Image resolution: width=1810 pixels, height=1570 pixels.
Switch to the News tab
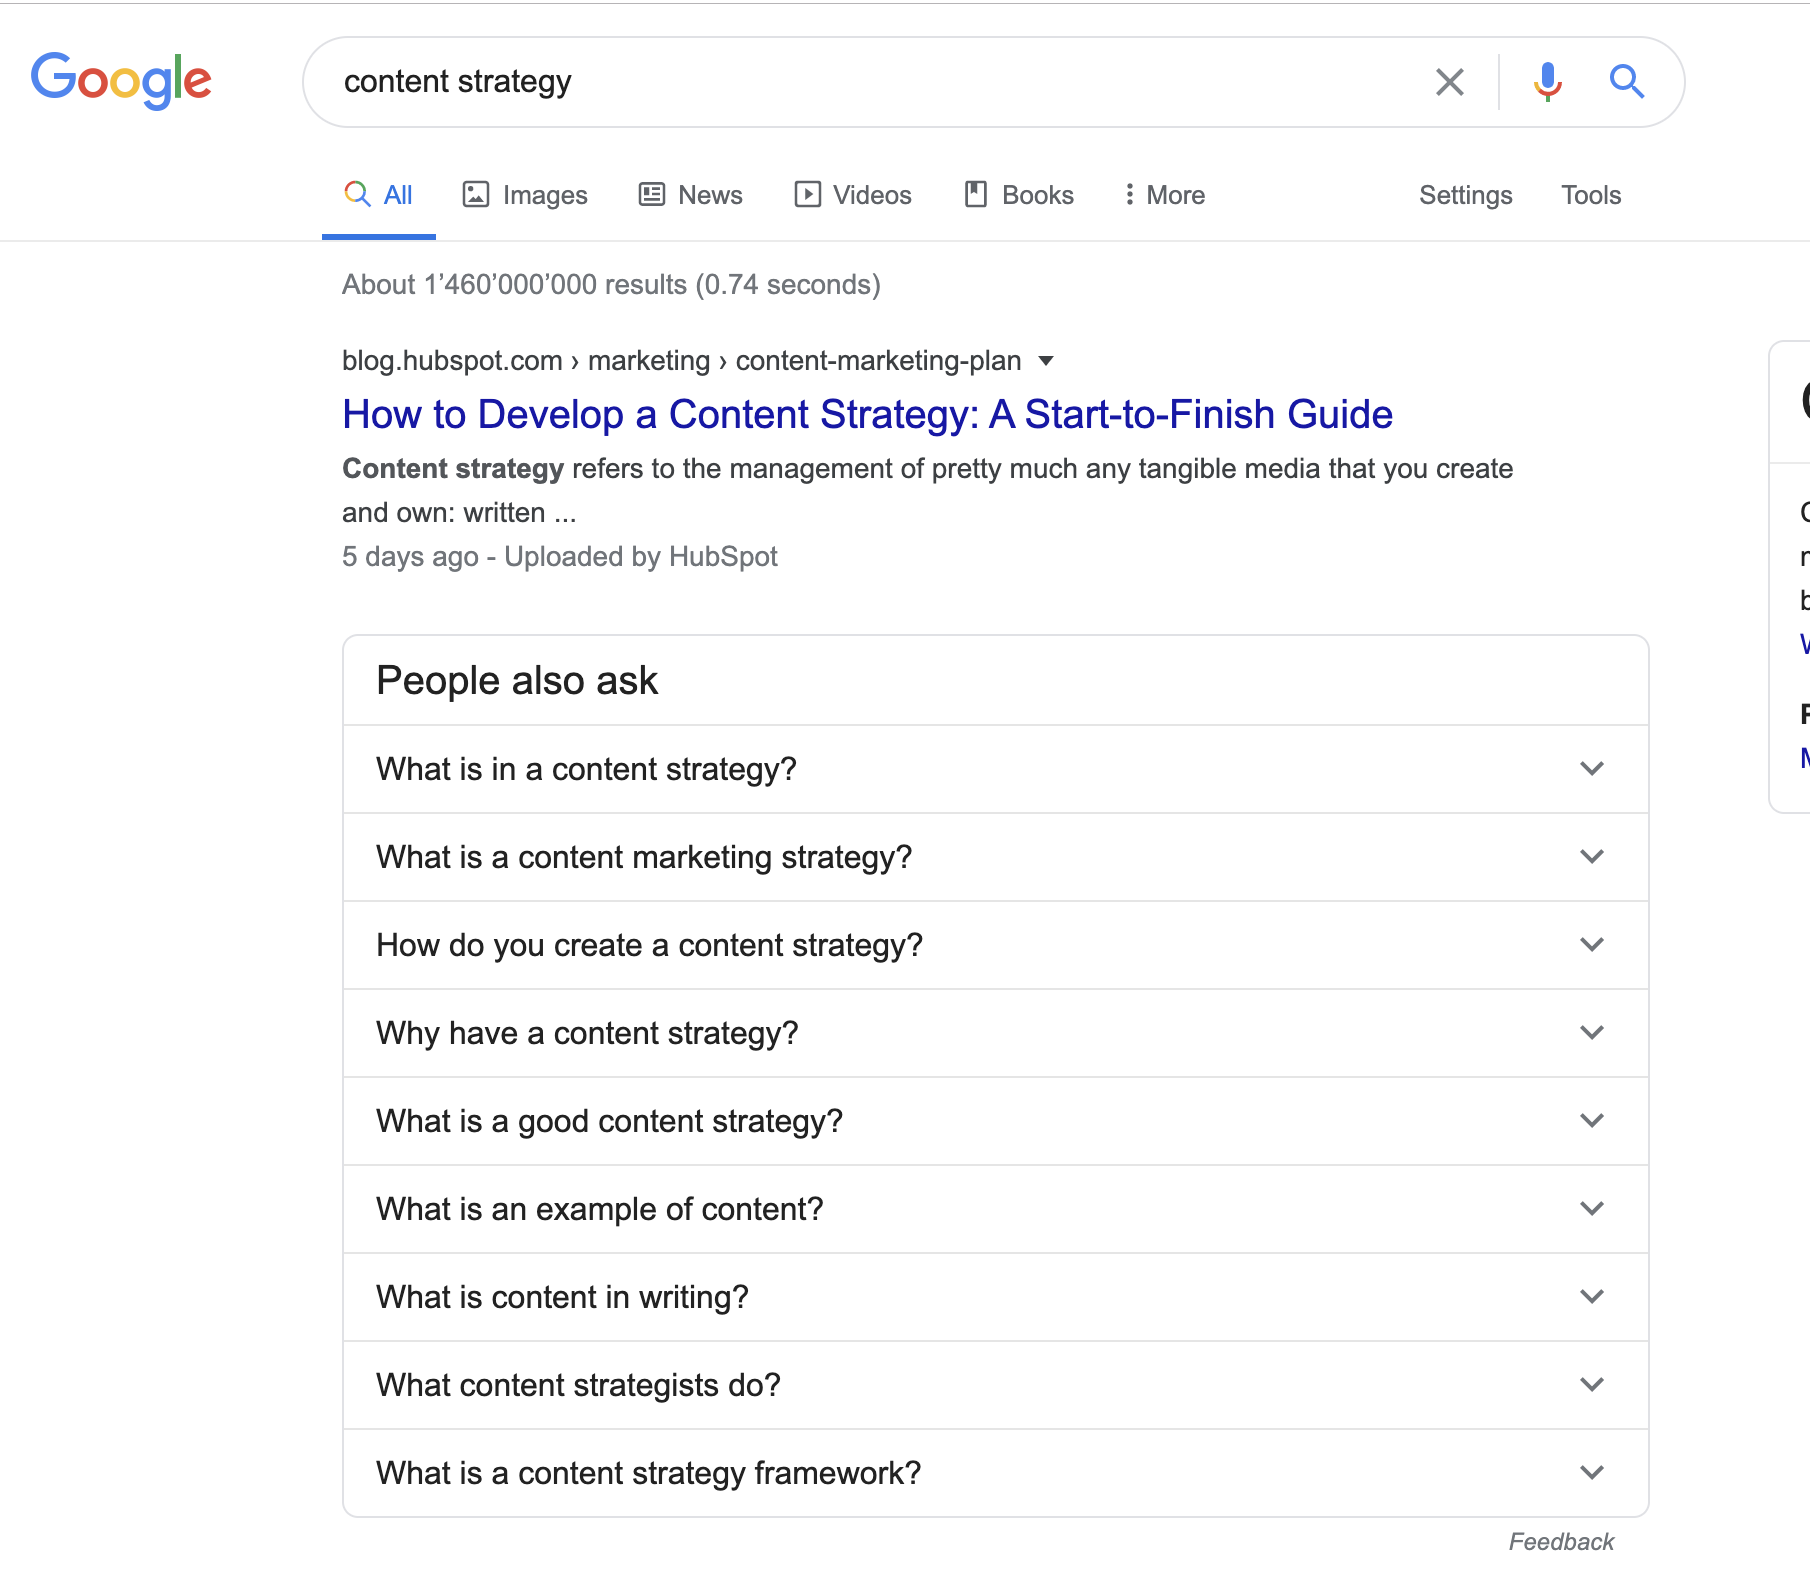click(691, 195)
